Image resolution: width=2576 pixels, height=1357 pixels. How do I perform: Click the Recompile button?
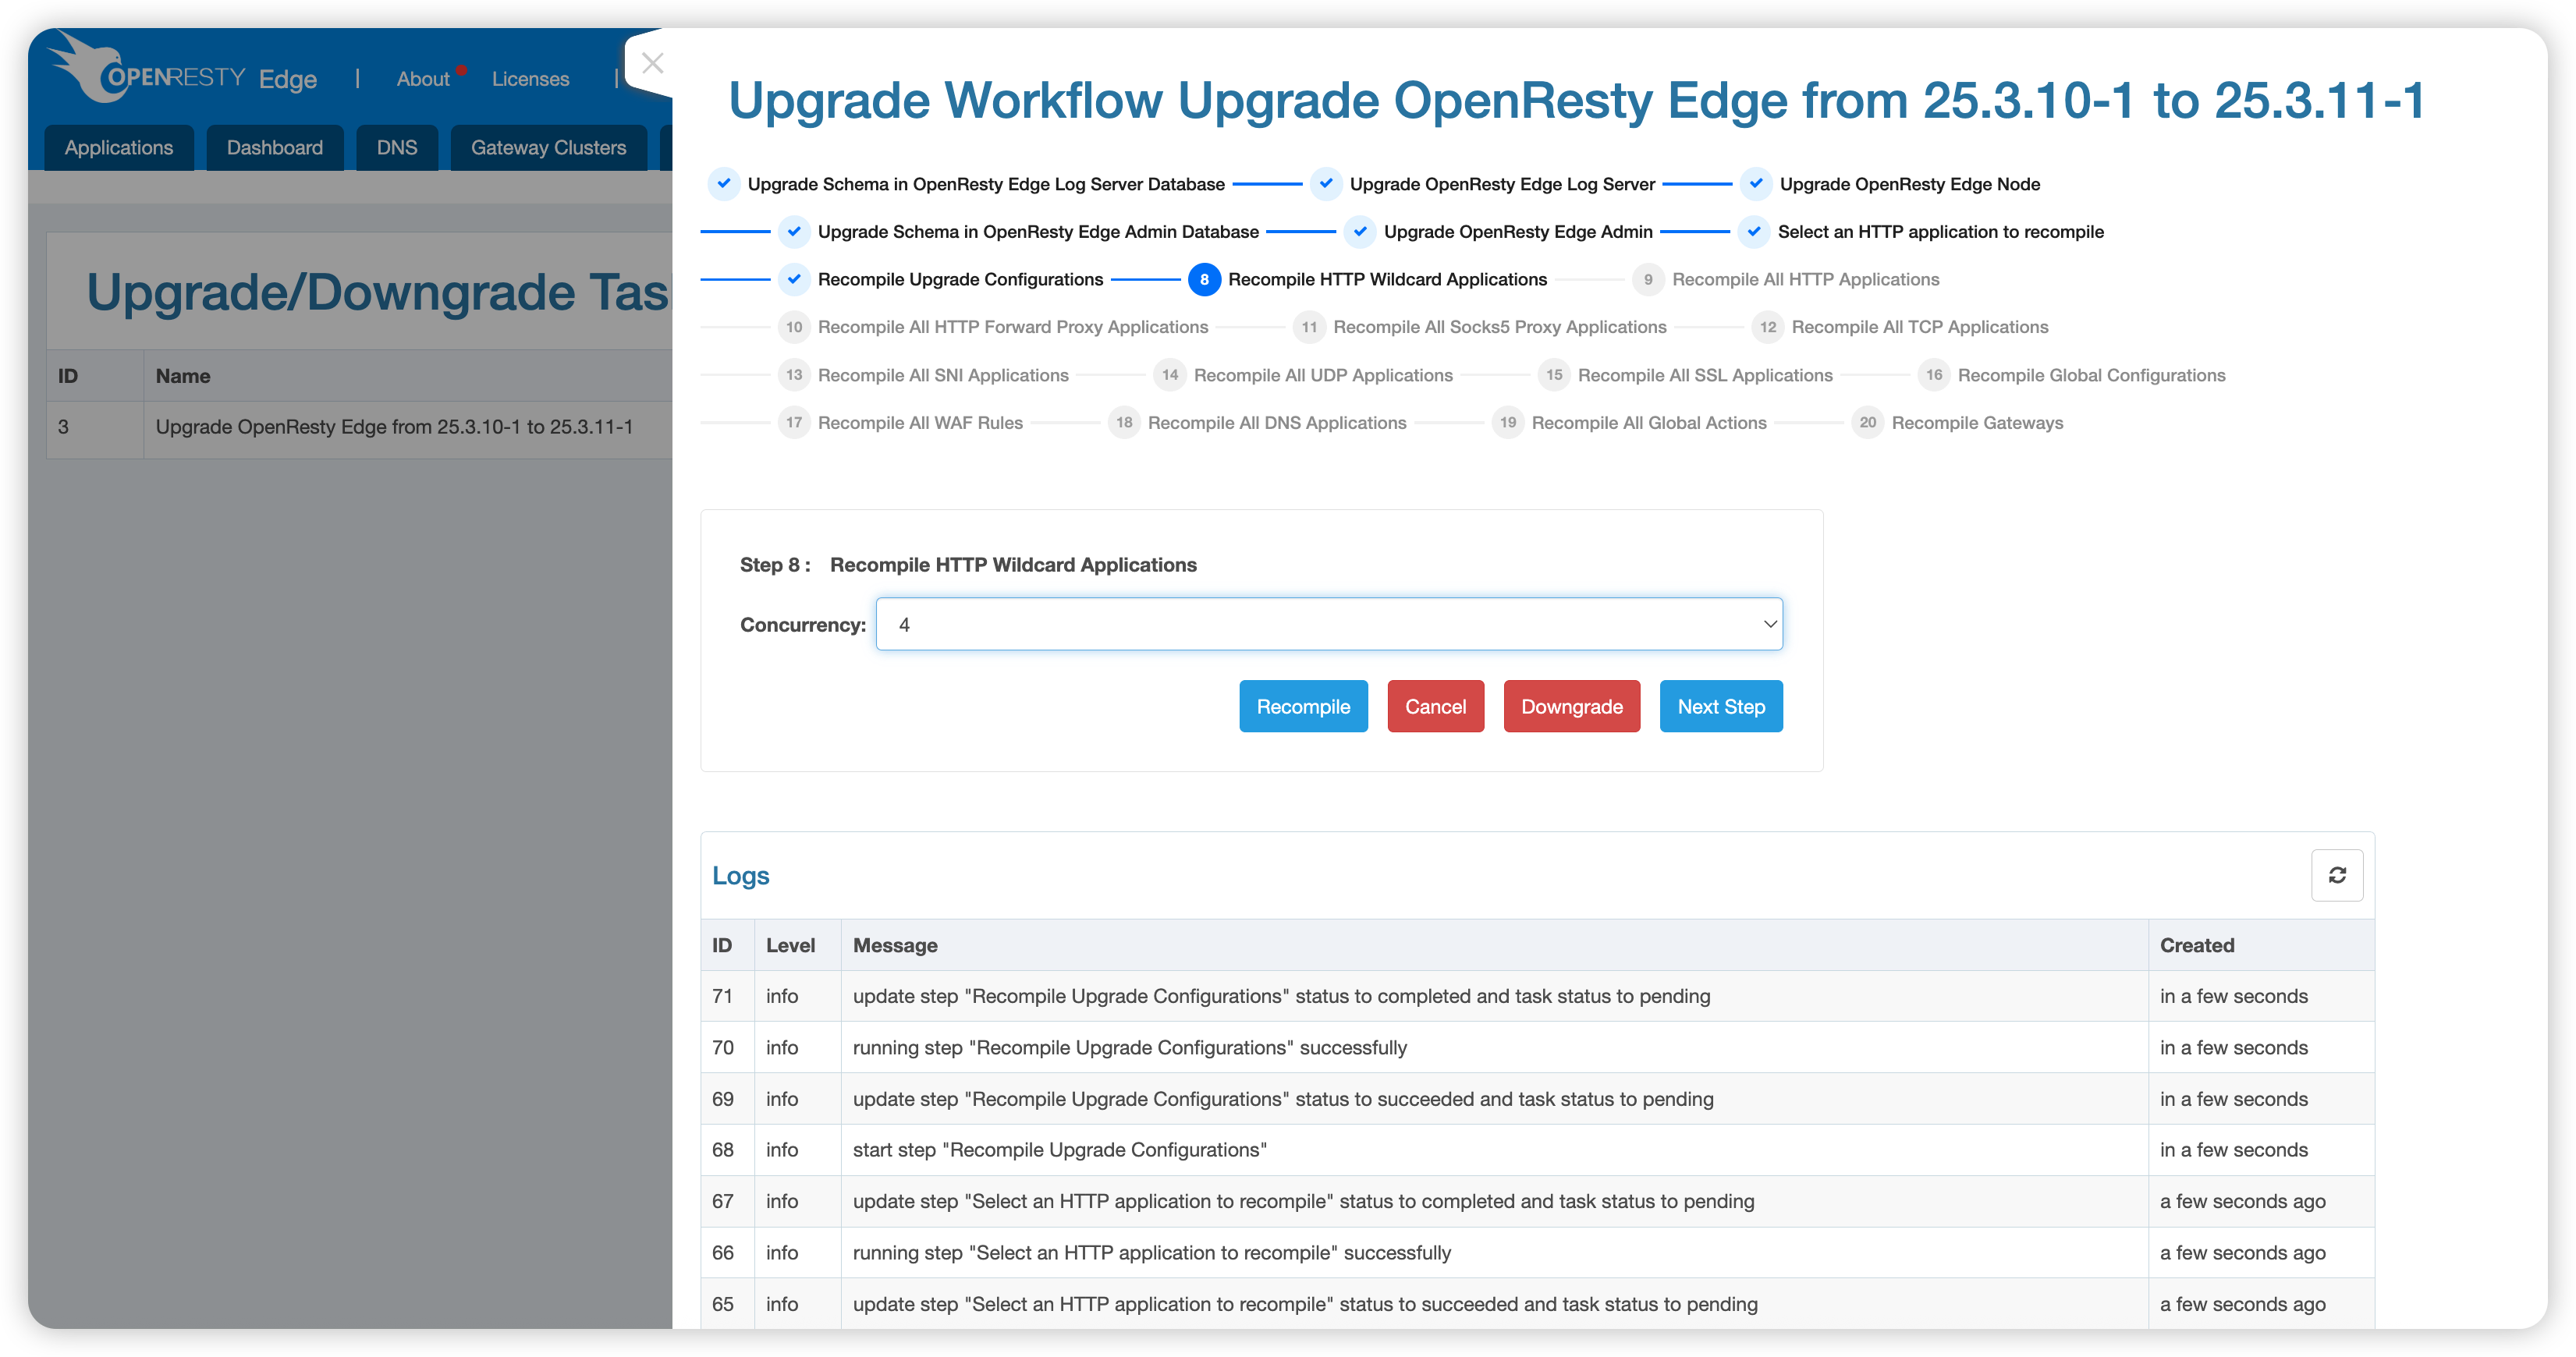1303,706
